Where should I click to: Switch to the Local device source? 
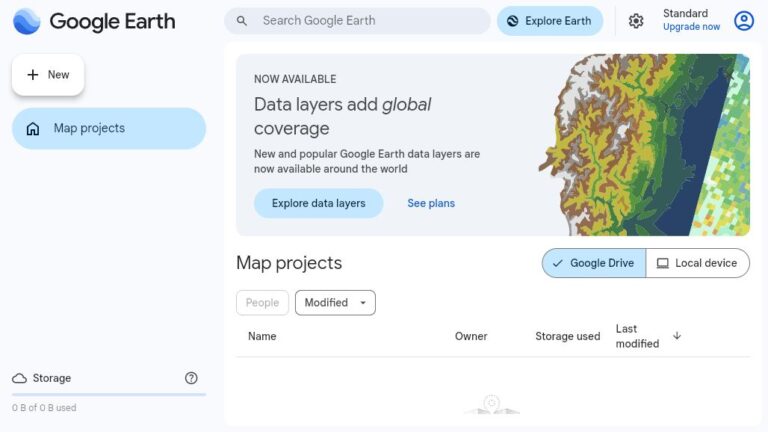pos(697,263)
